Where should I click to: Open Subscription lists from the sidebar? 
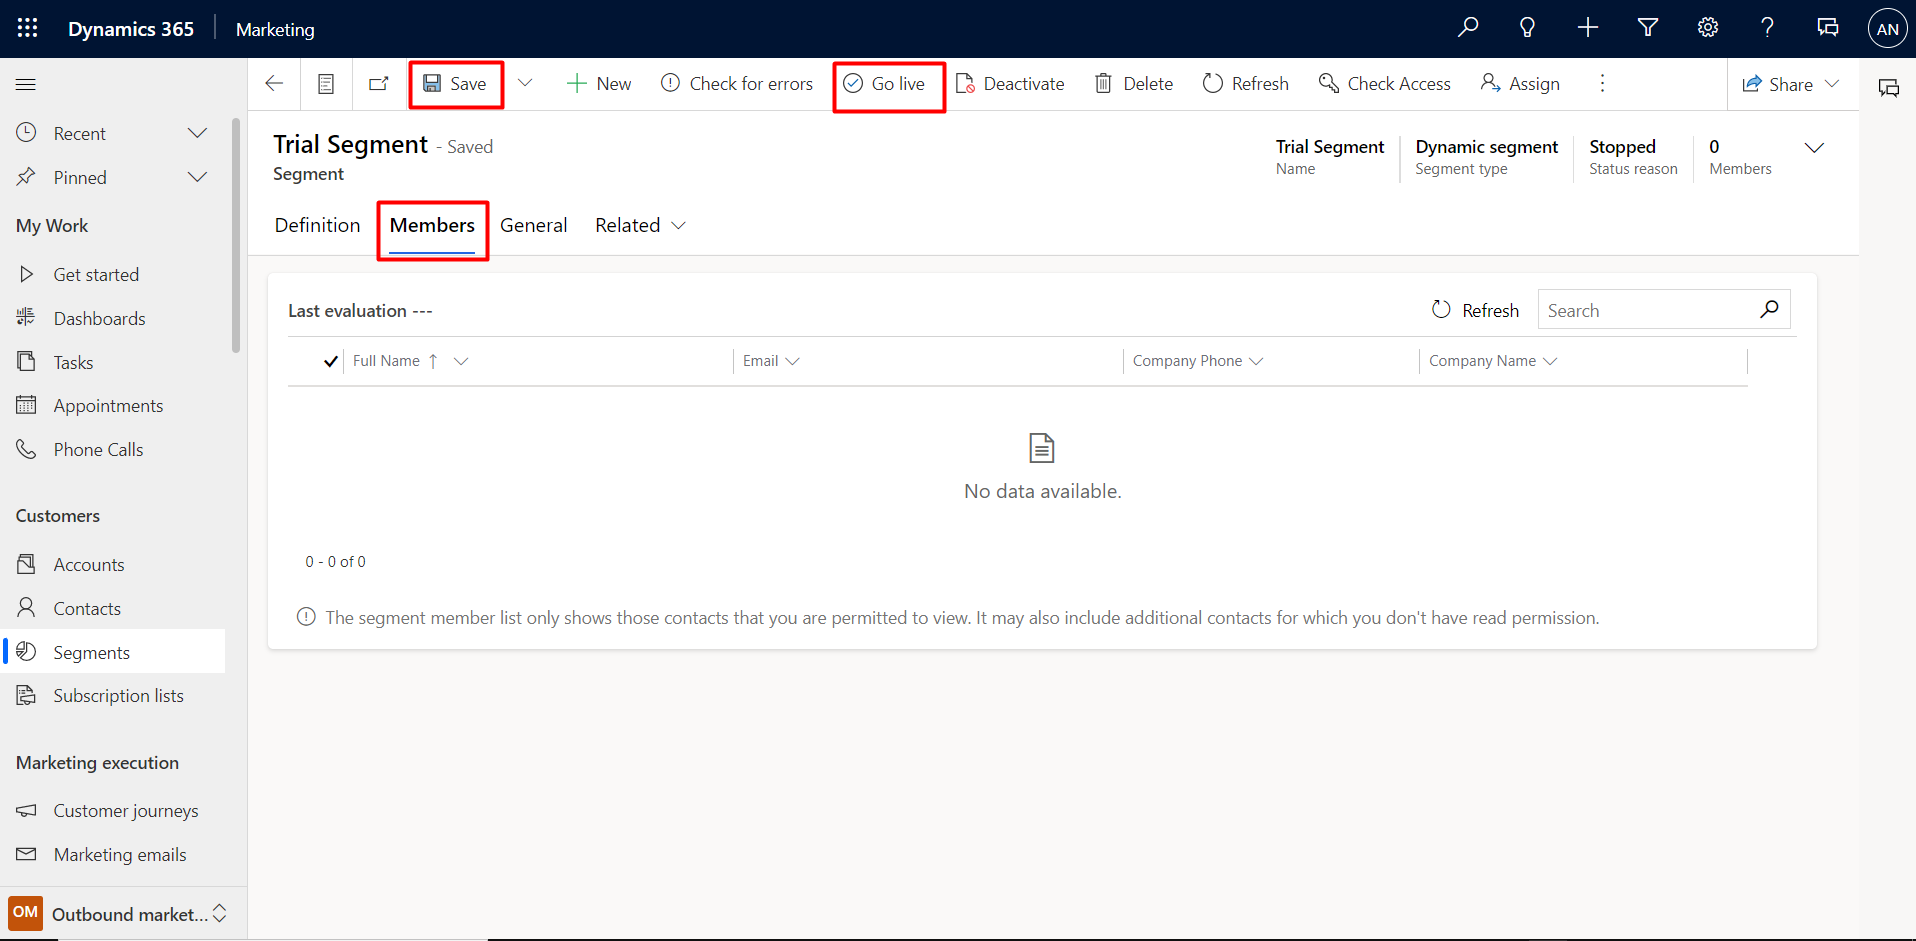tap(118, 695)
